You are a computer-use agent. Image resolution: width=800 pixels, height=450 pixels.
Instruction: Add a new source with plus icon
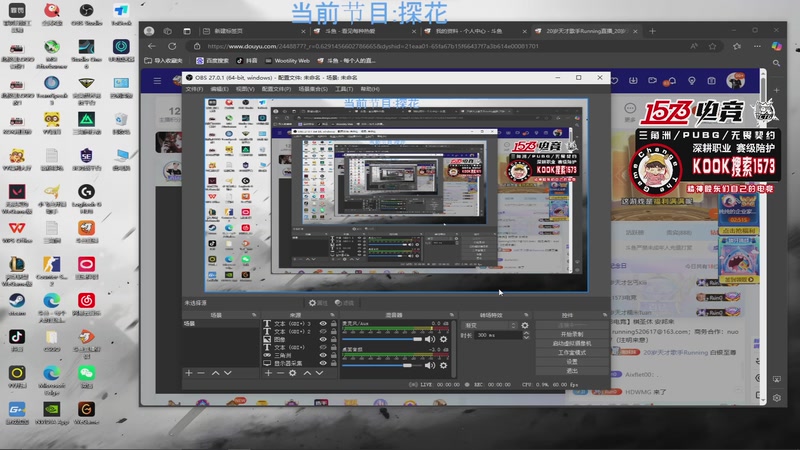pyautogui.click(x=268, y=373)
